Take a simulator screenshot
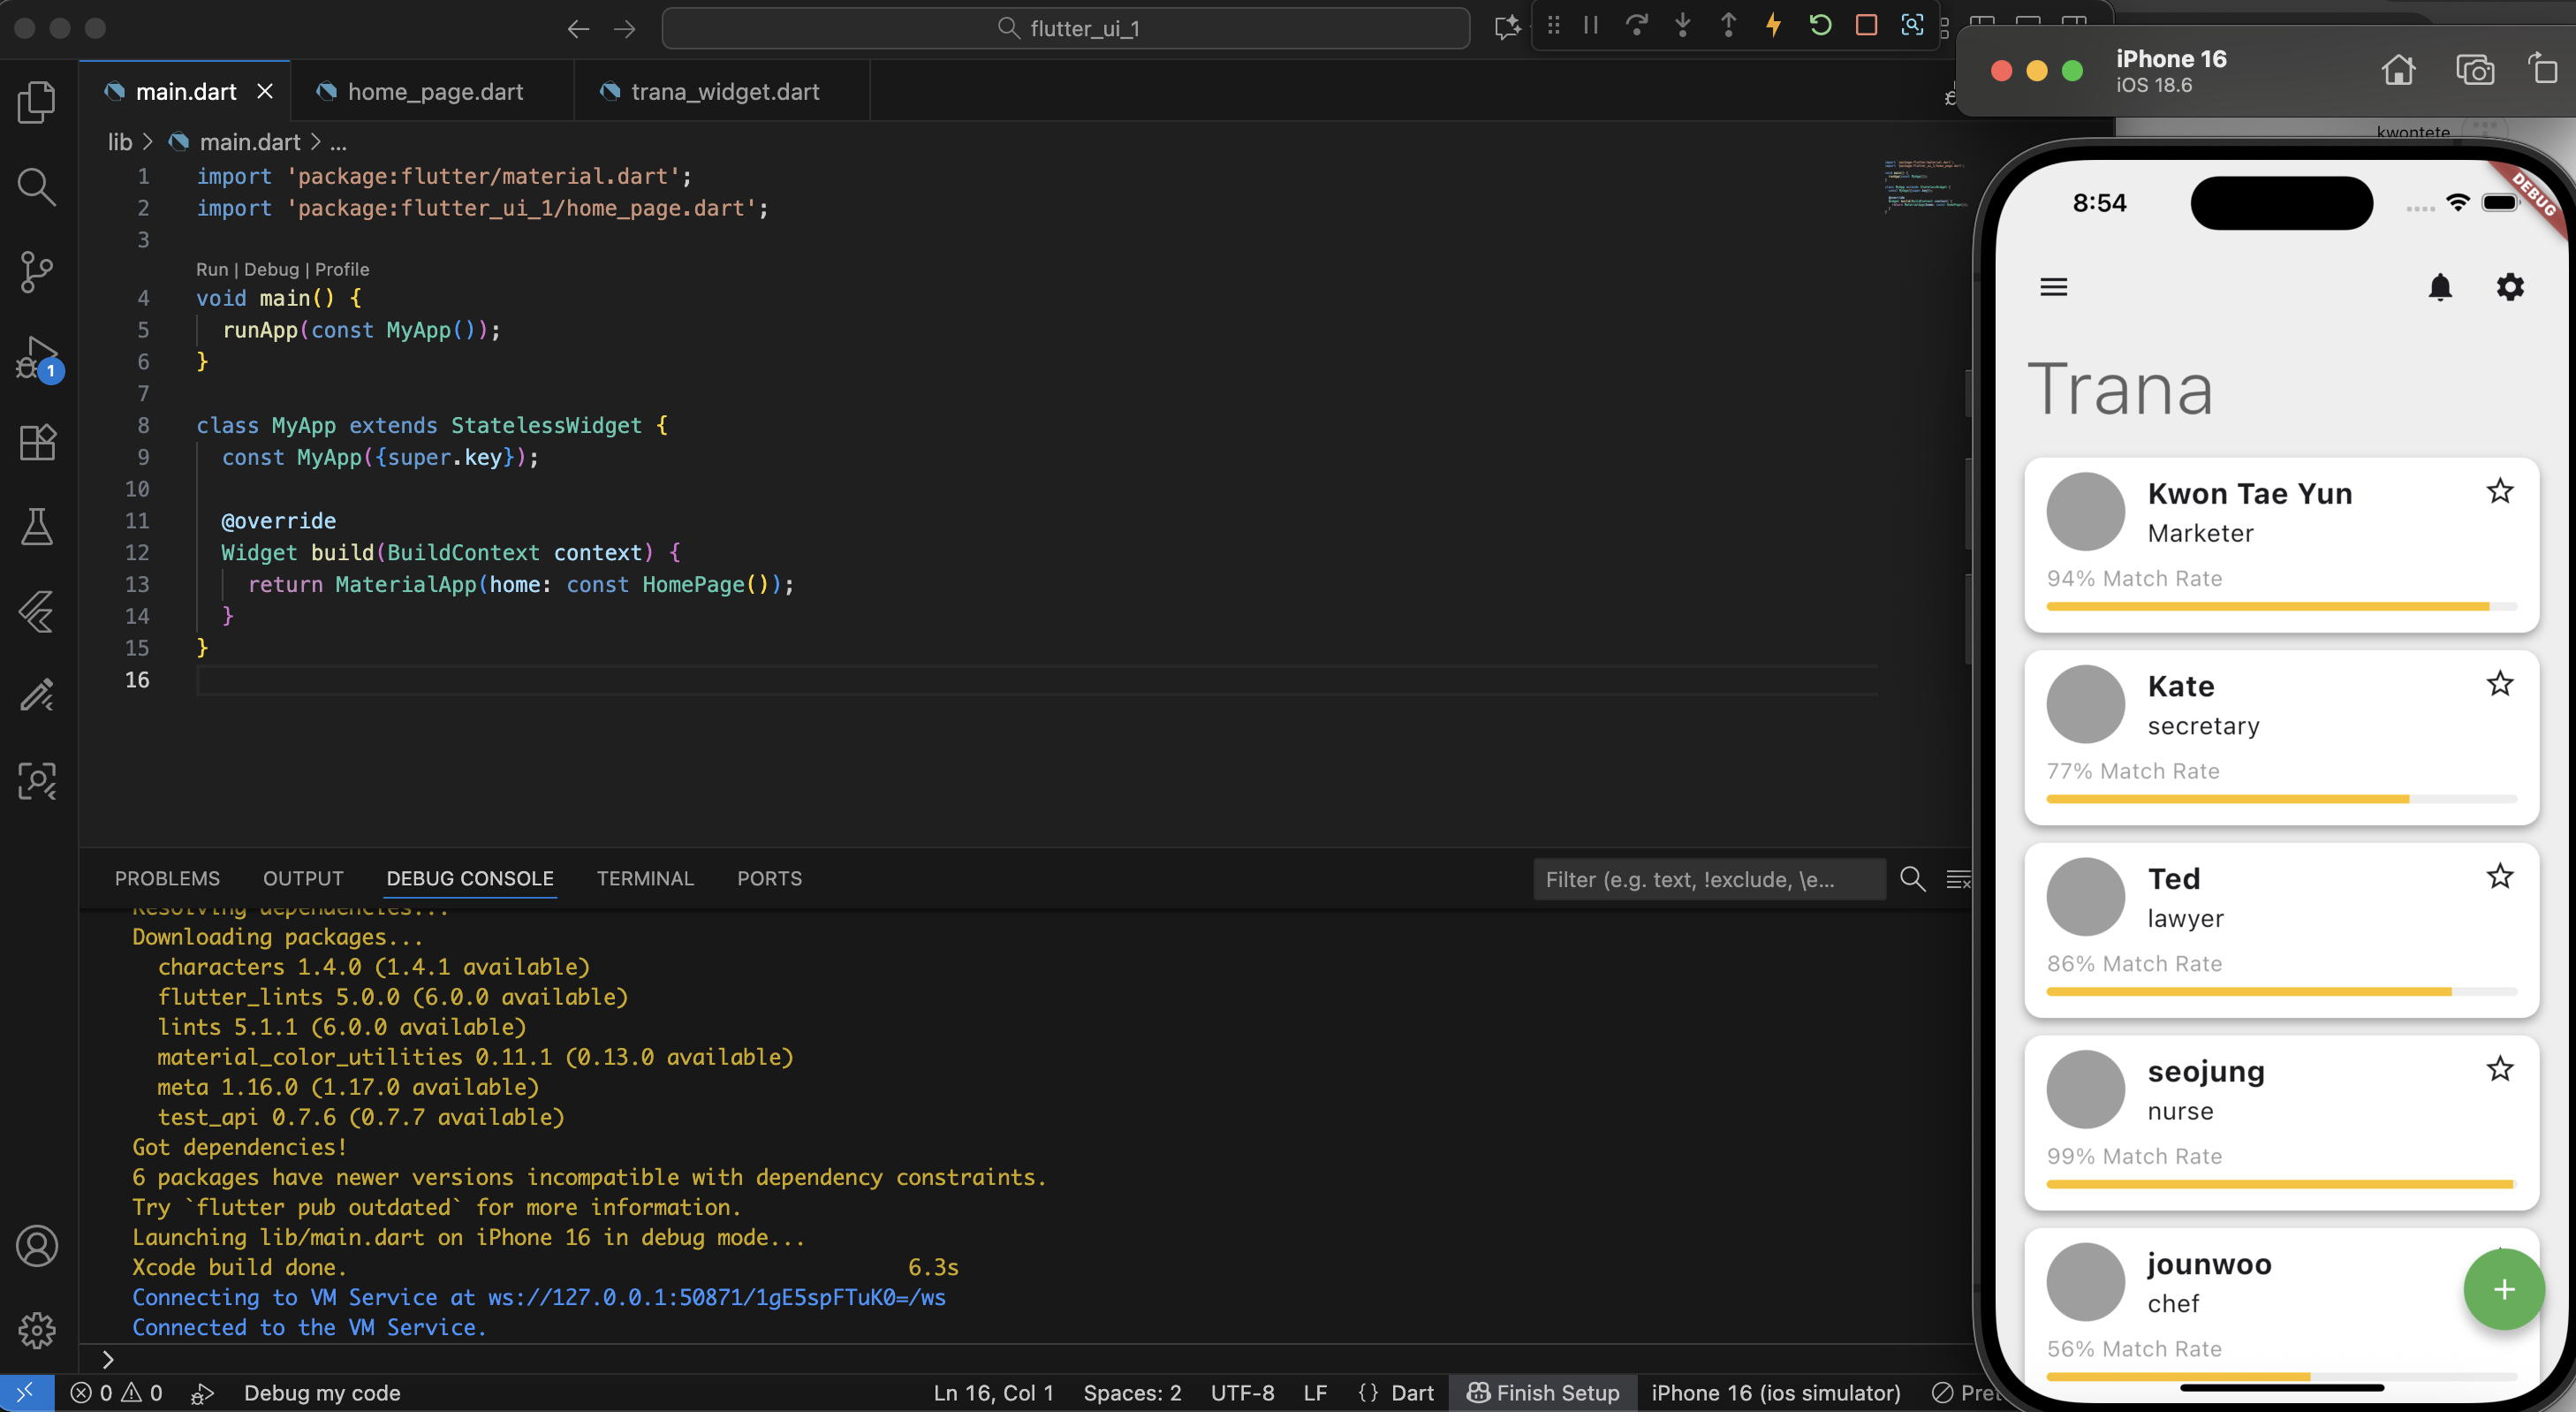Image resolution: width=2576 pixels, height=1412 pixels. click(2474, 71)
